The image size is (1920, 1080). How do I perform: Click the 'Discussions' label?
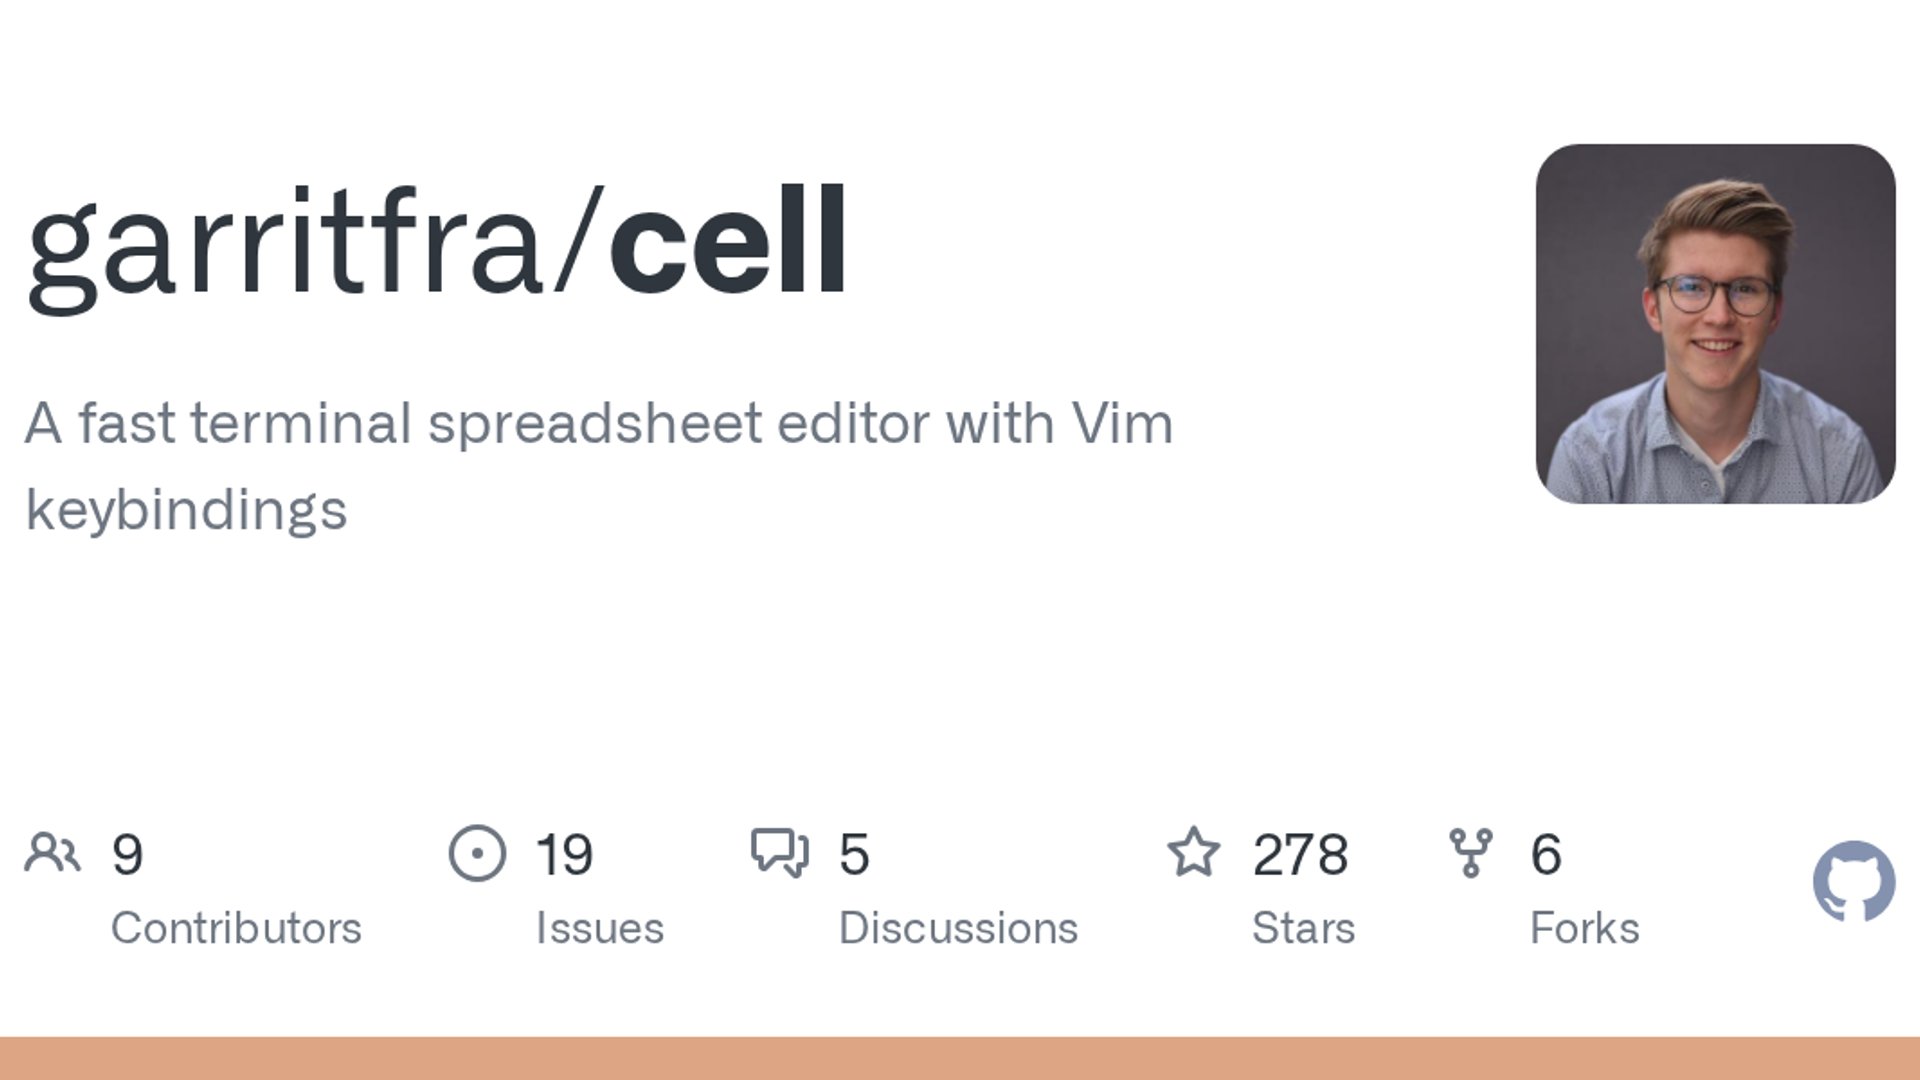pyautogui.click(x=958, y=928)
